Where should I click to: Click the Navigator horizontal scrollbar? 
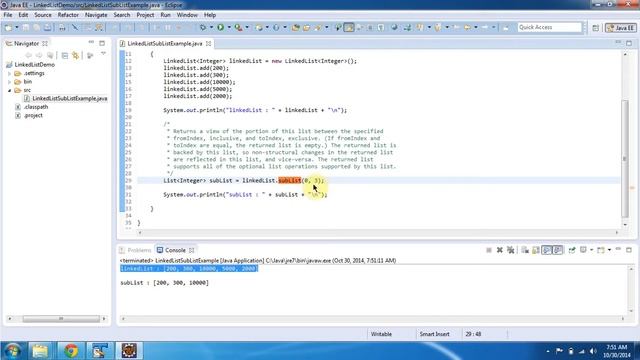tap(61, 318)
